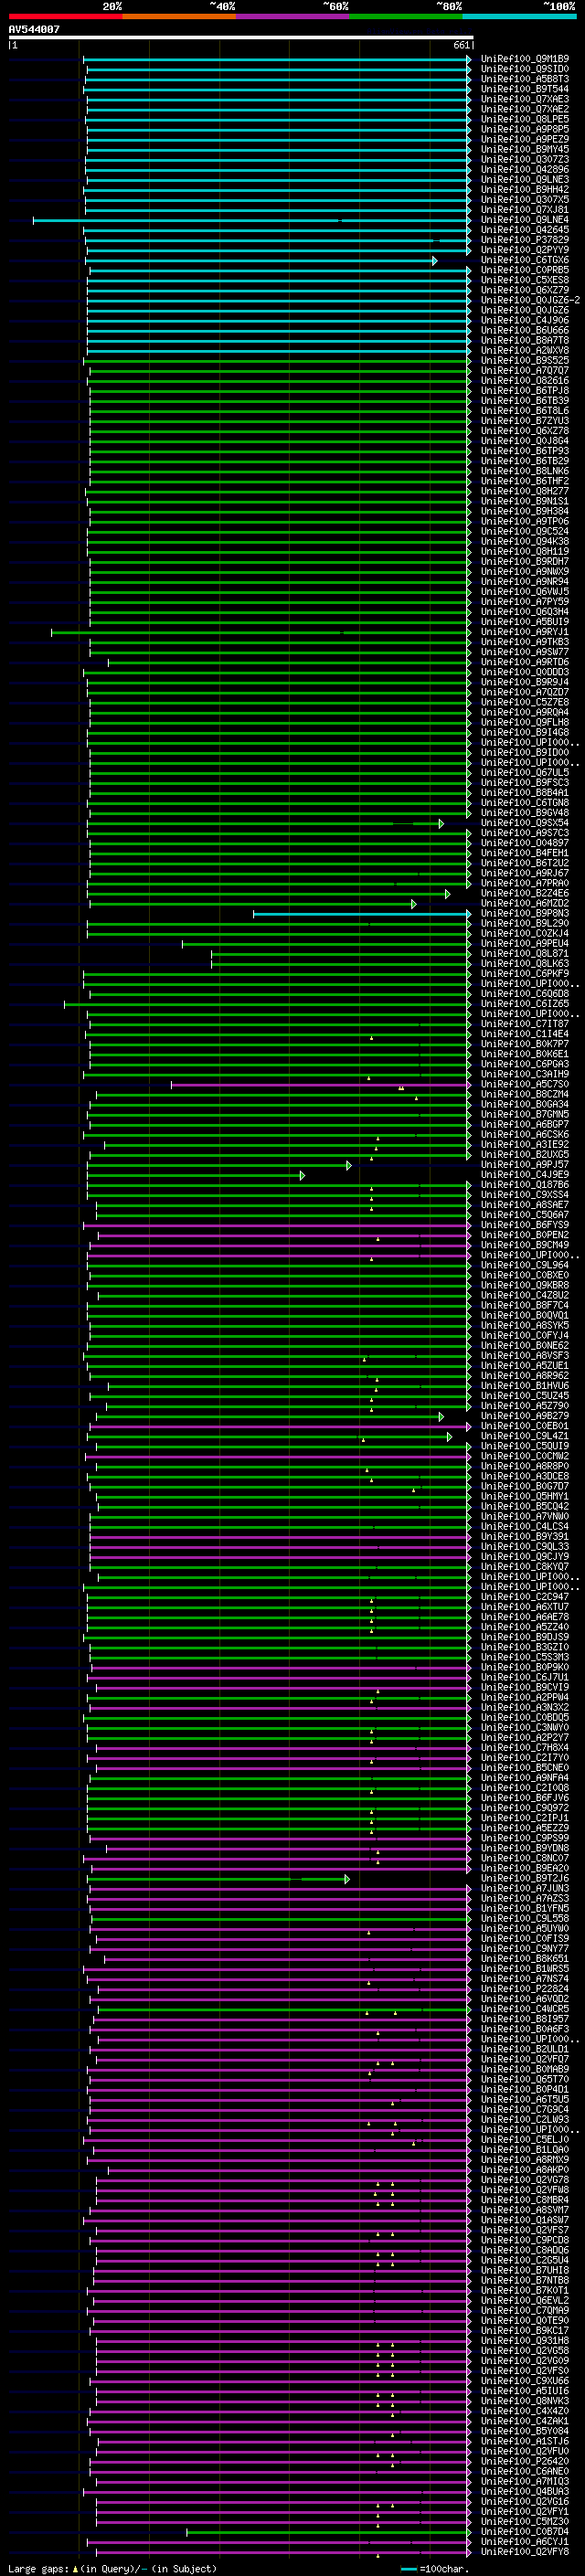
Task: Select hit UniRef100_Q1ASW7
Action: (525, 2220)
